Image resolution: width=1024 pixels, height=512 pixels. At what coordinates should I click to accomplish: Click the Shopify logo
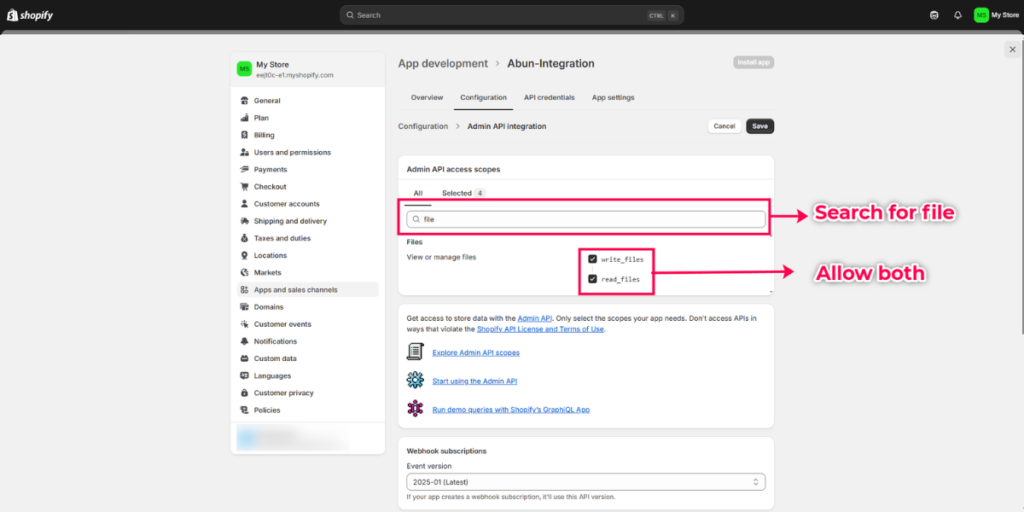(x=30, y=15)
